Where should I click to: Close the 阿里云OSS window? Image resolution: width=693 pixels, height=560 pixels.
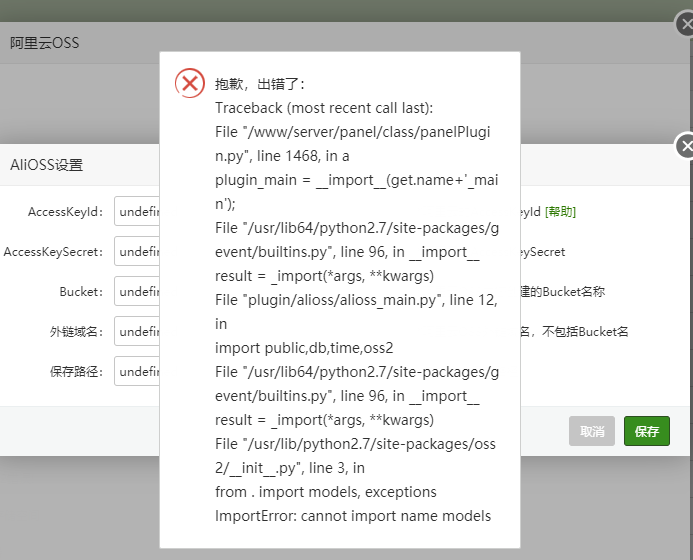685,24
